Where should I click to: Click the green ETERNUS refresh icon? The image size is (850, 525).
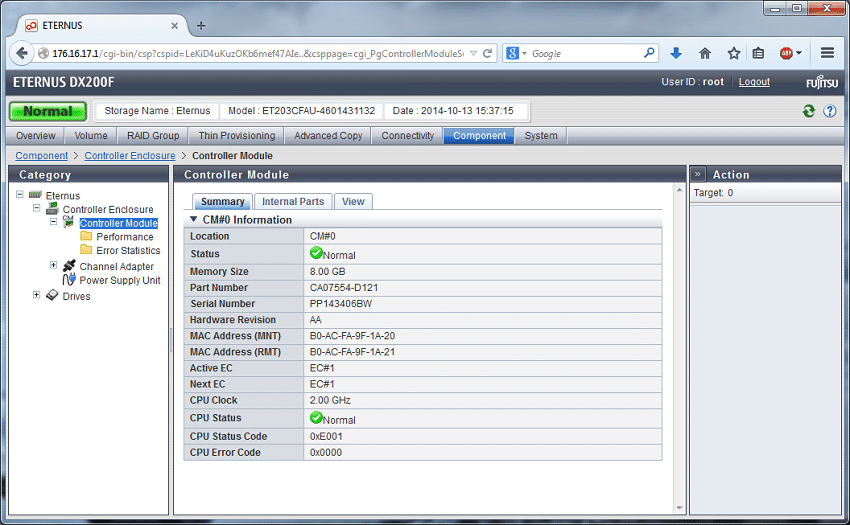pyautogui.click(x=809, y=111)
